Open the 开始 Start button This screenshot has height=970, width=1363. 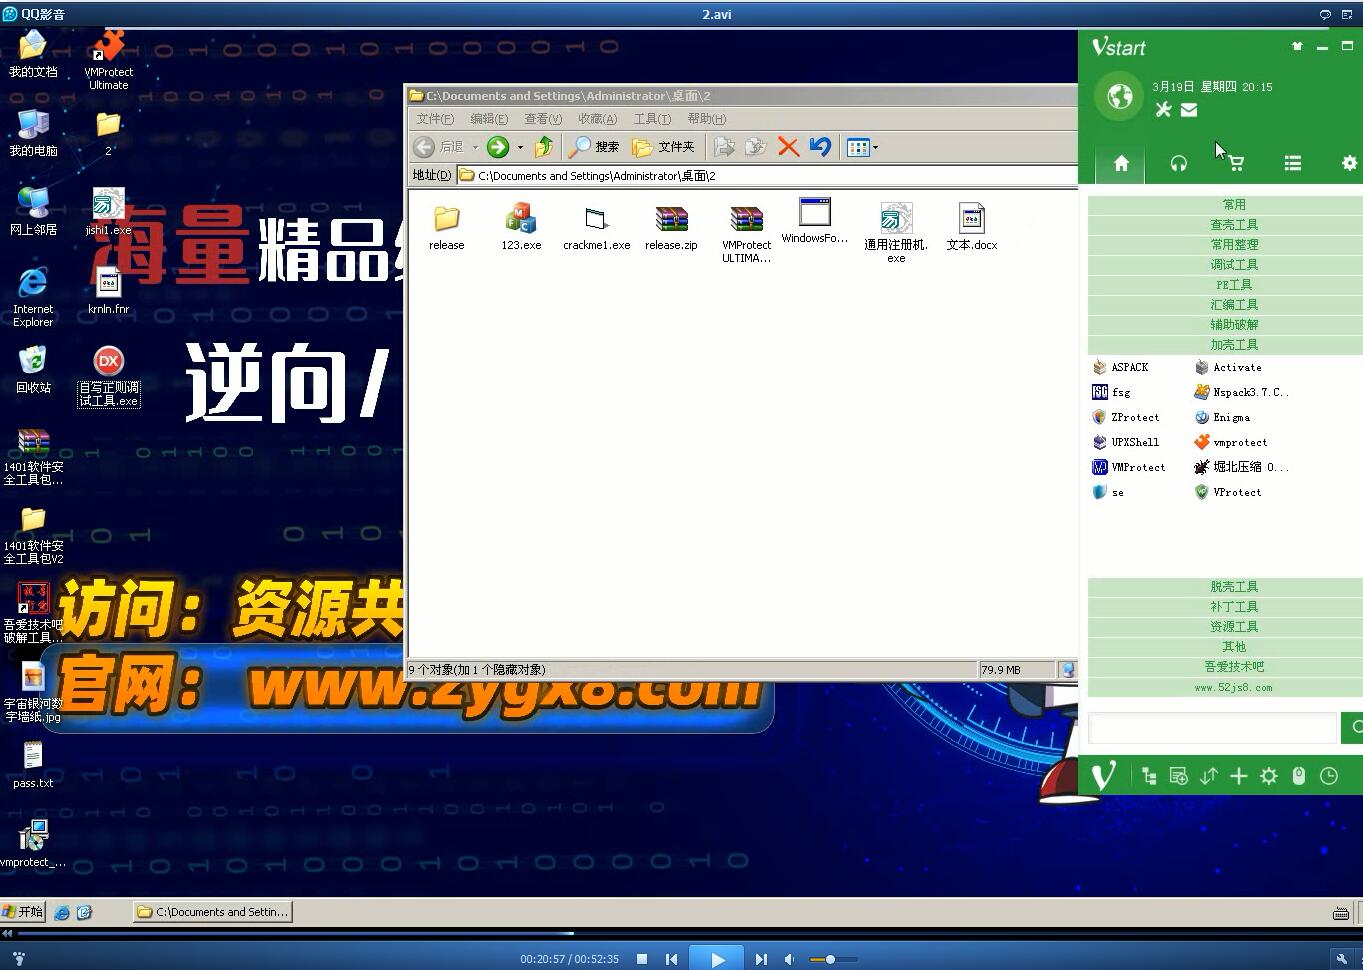tap(23, 911)
